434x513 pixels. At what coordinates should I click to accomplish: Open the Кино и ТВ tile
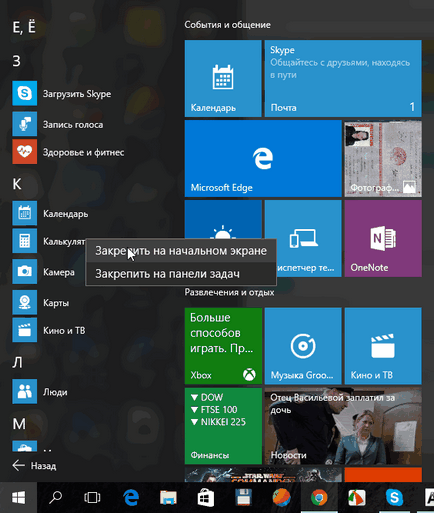click(383, 346)
